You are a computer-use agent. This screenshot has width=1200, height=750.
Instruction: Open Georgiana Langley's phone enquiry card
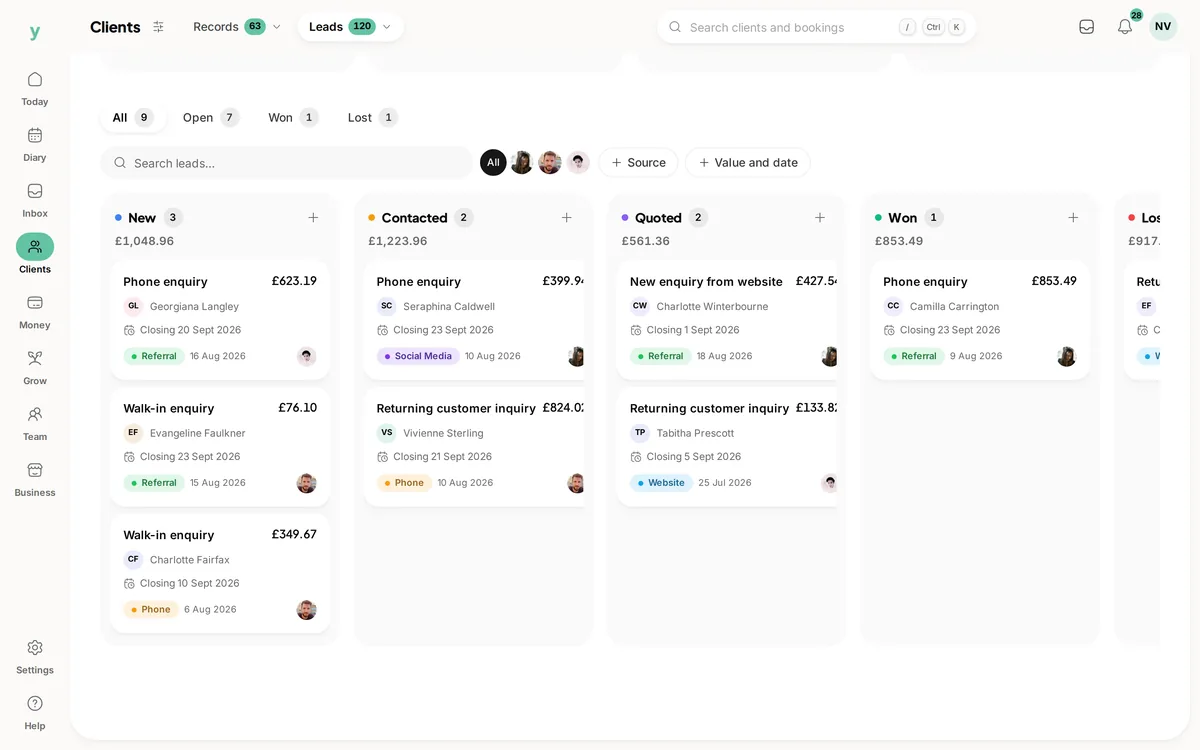tap(220, 320)
